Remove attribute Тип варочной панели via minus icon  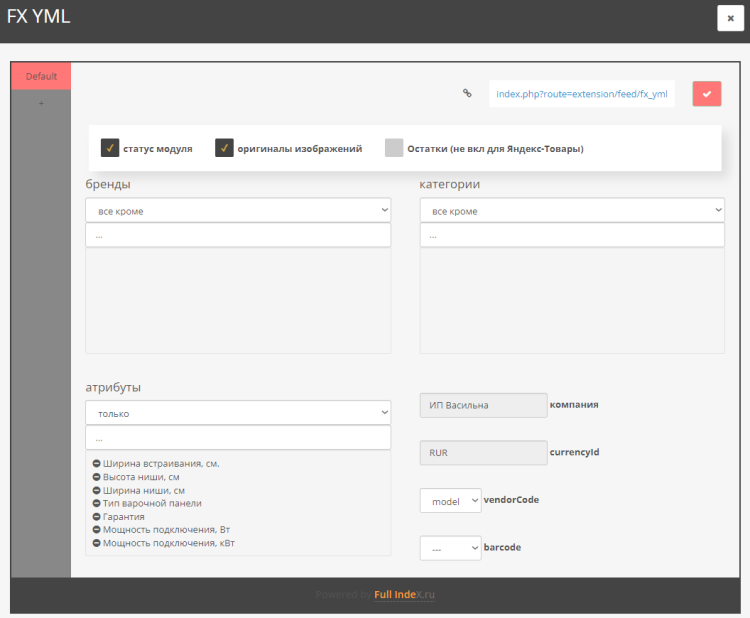tap(96, 503)
